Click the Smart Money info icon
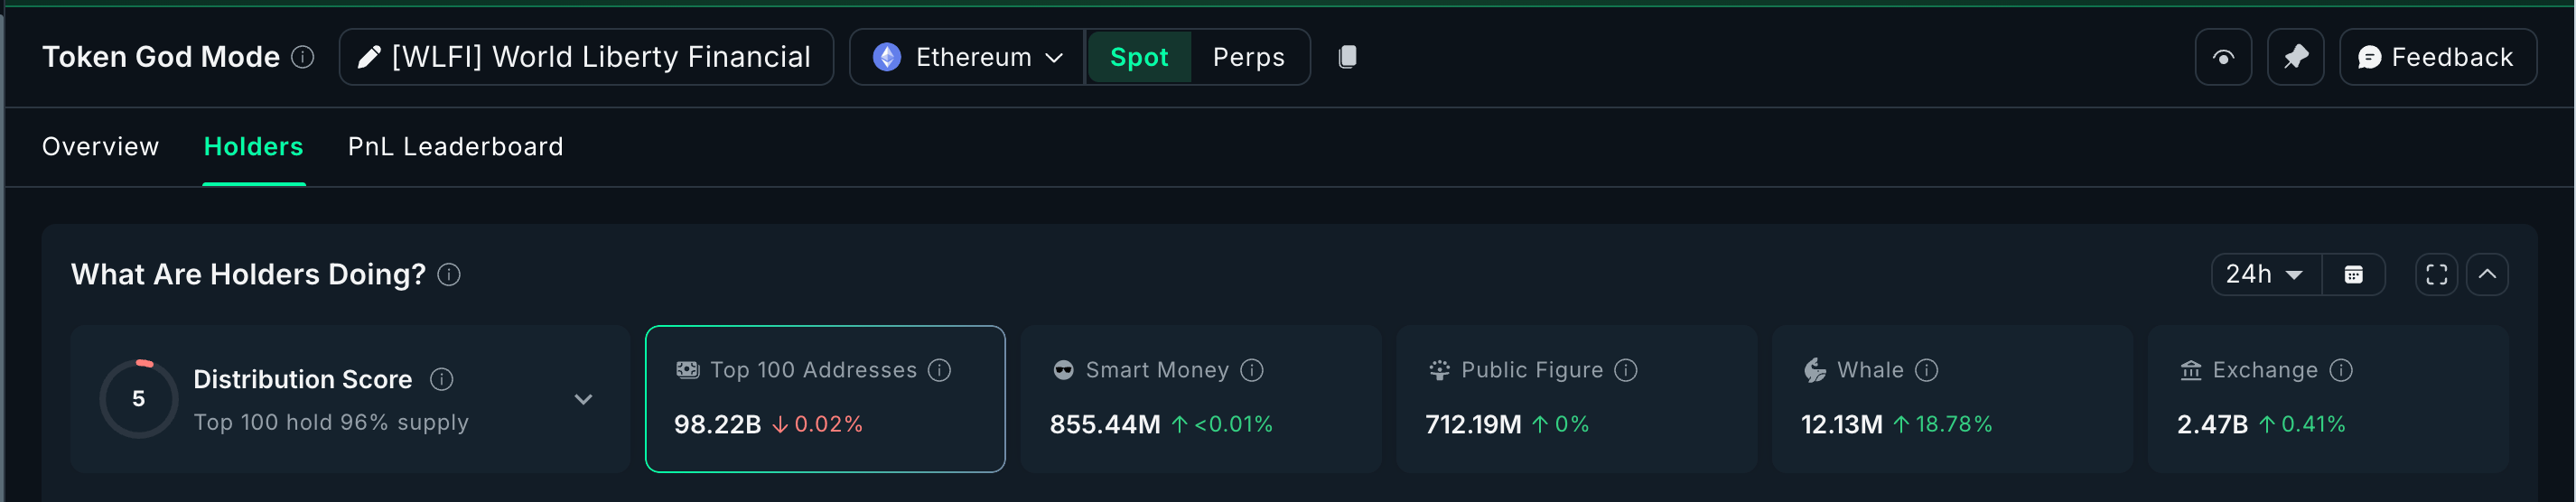The image size is (2576, 502). (1252, 371)
